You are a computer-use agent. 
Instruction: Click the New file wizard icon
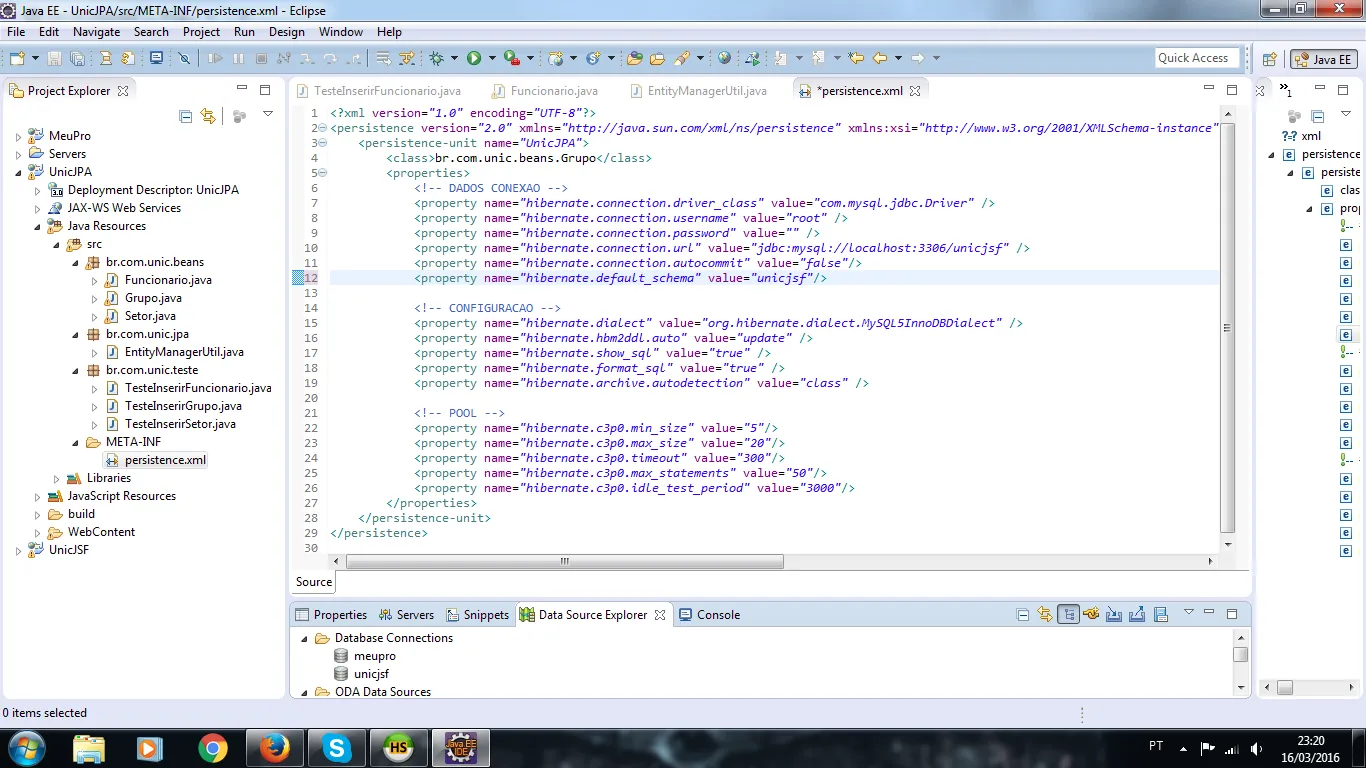17,59
